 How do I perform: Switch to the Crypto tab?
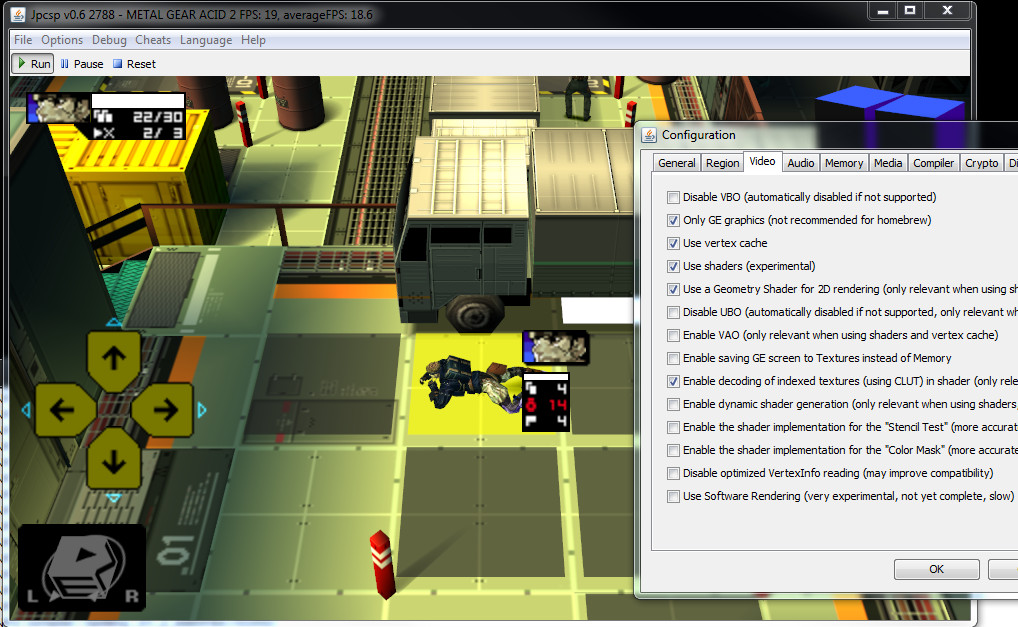981,163
